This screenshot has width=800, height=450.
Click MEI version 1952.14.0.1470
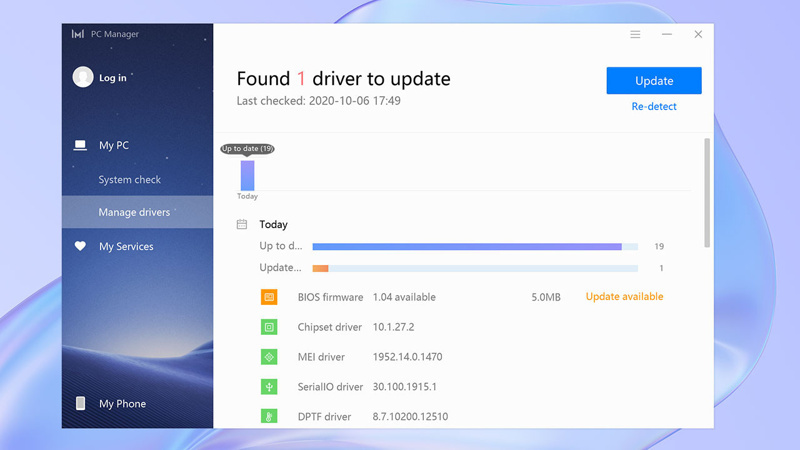[x=407, y=357]
